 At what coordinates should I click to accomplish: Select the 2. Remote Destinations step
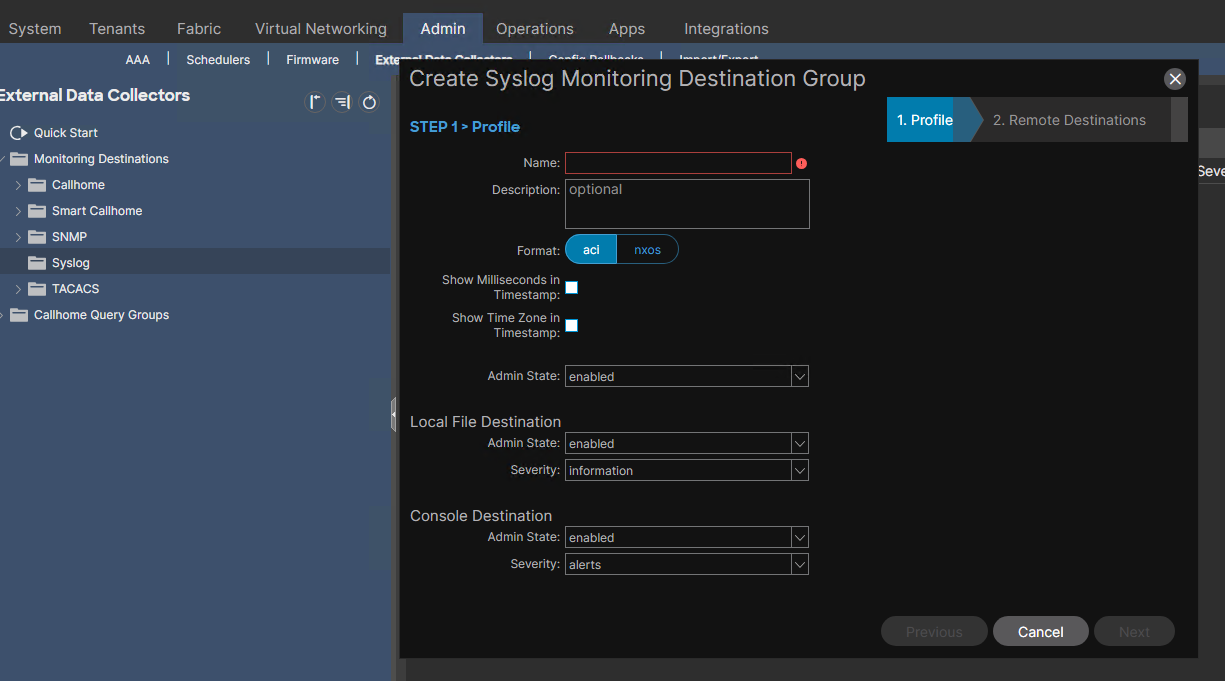tap(1069, 120)
